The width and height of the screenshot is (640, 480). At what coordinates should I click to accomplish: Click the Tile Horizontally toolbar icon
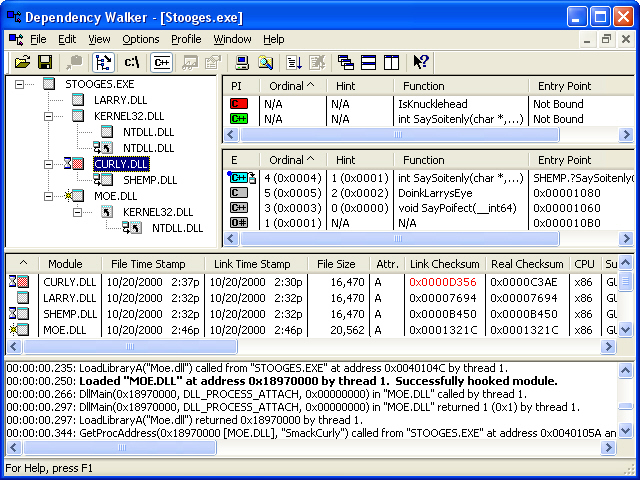369,62
